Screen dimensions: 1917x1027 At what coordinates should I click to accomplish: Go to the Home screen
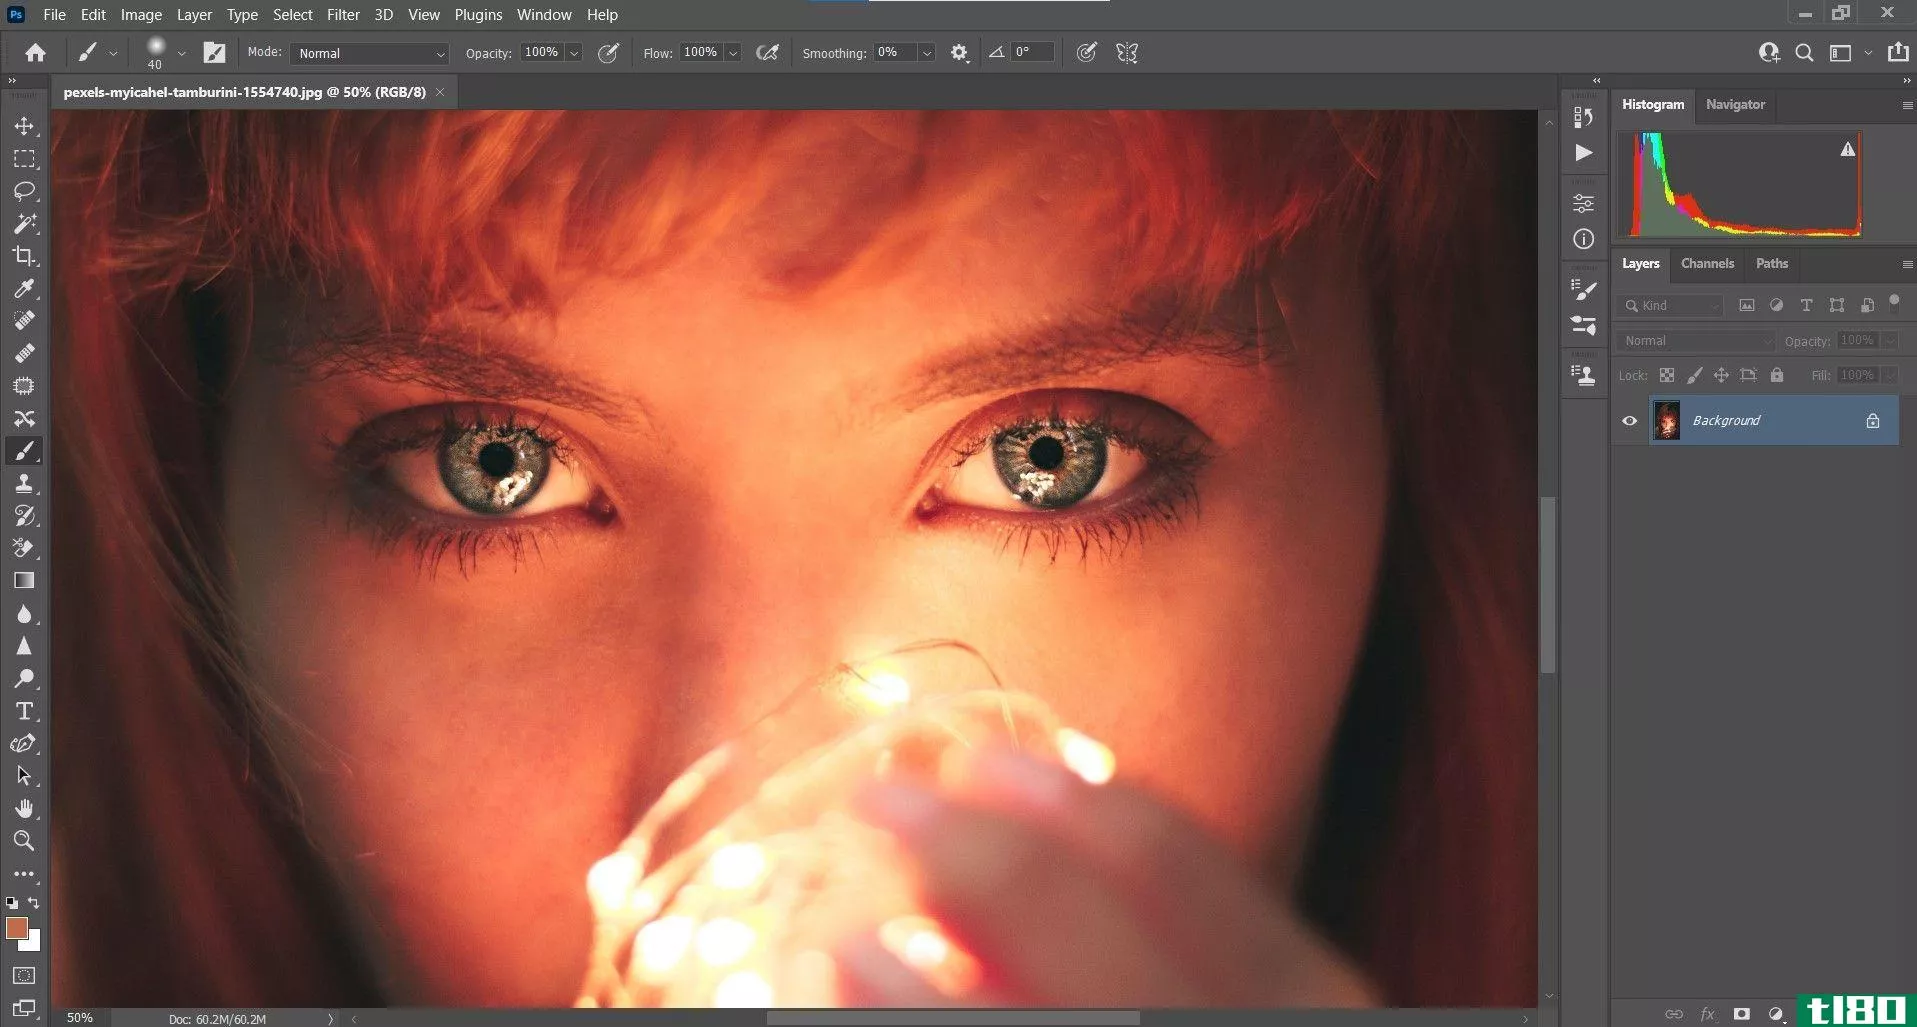(36, 53)
